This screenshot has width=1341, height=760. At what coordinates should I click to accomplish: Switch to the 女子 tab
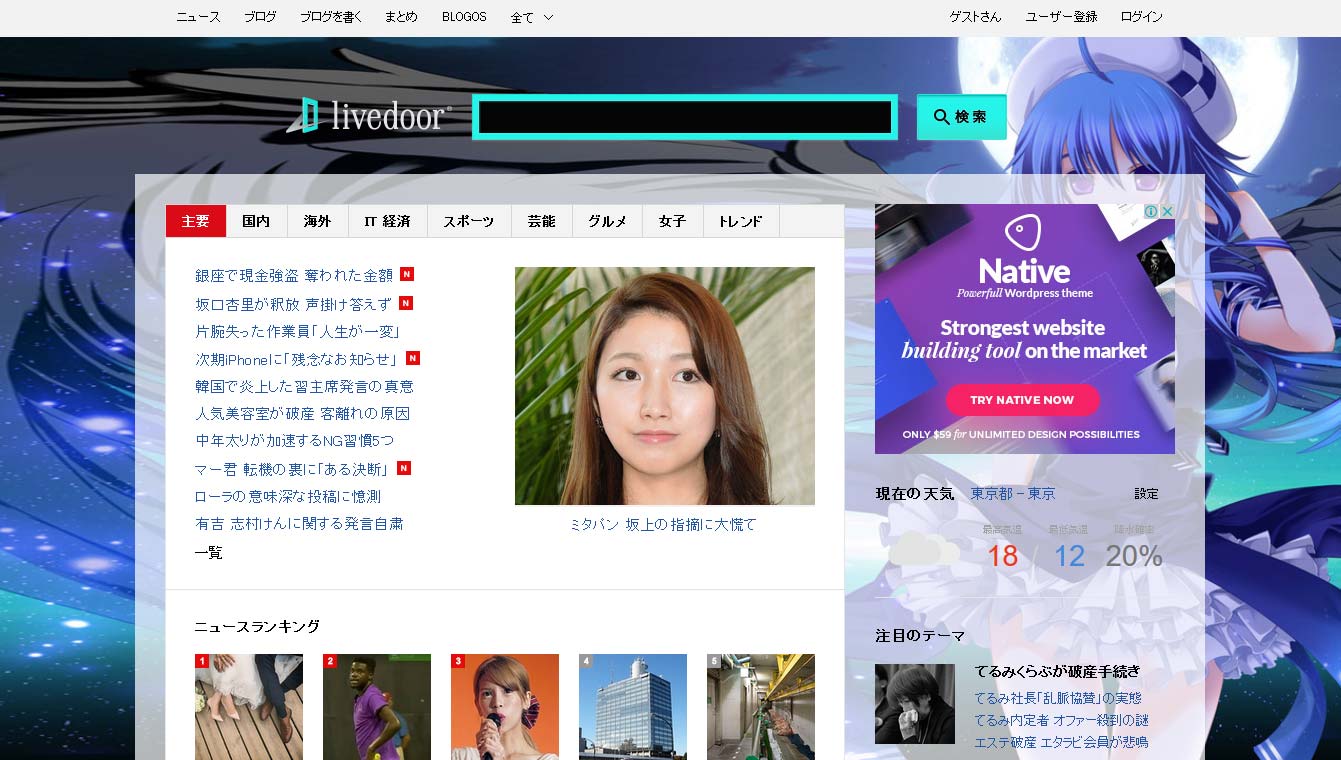[672, 221]
